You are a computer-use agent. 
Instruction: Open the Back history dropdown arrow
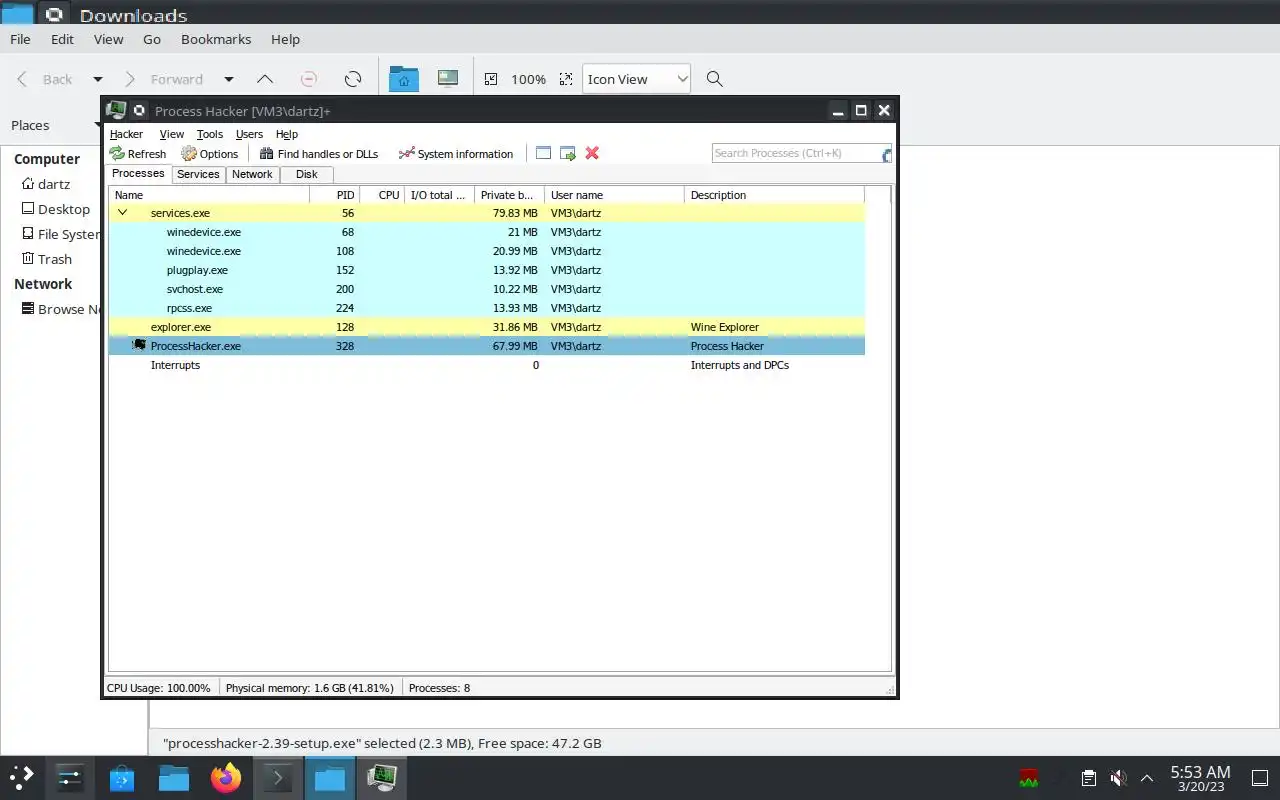coord(98,79)
